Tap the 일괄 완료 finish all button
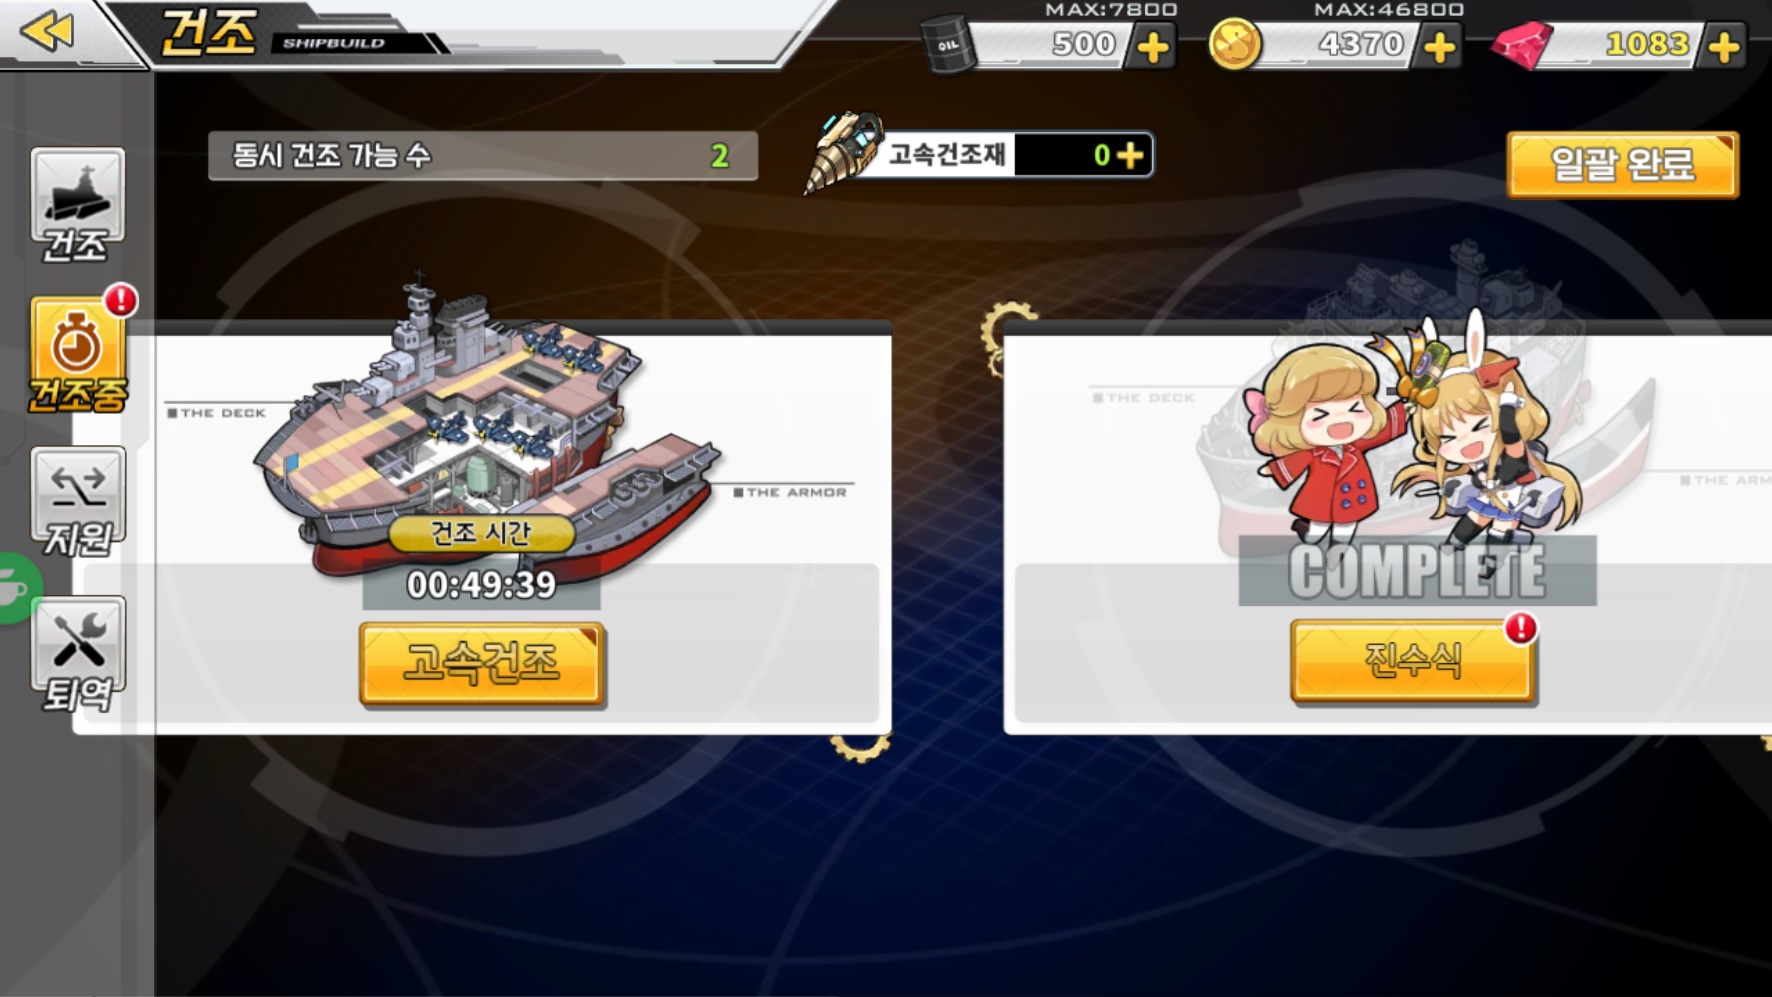Viewport: 1772px width, 997px height. tap(1622, 164)
